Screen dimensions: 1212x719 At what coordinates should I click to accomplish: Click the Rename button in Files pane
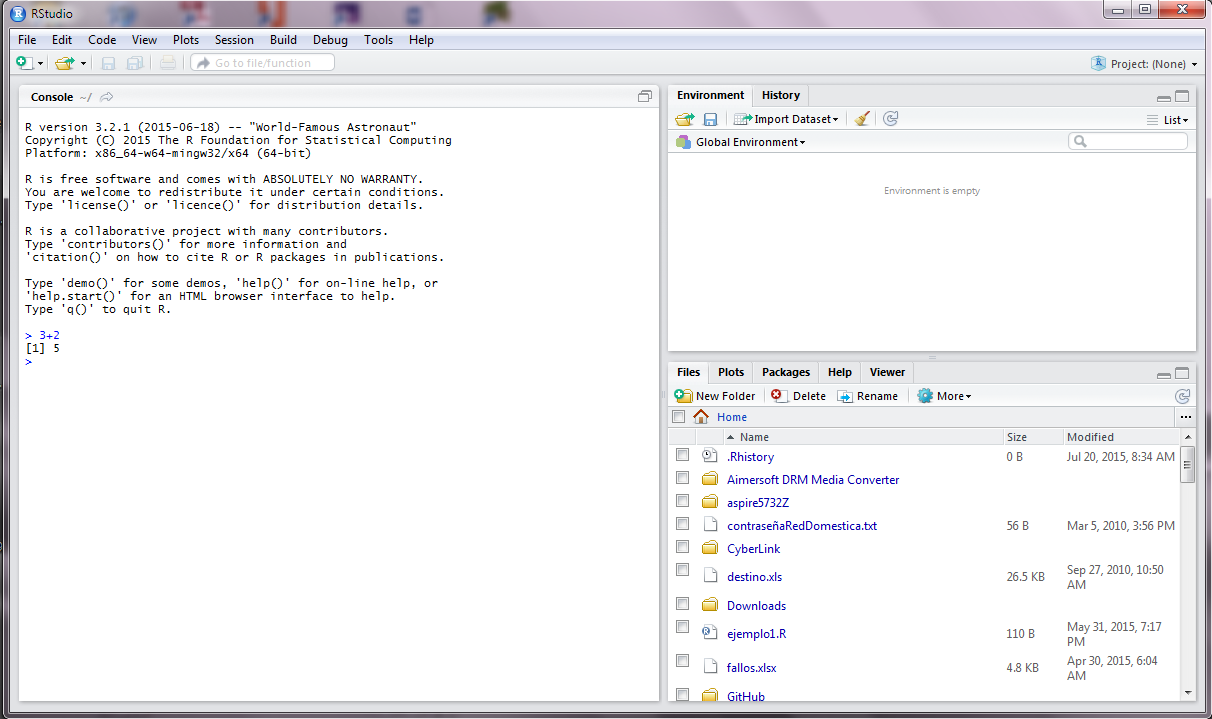tap(867, 396)
